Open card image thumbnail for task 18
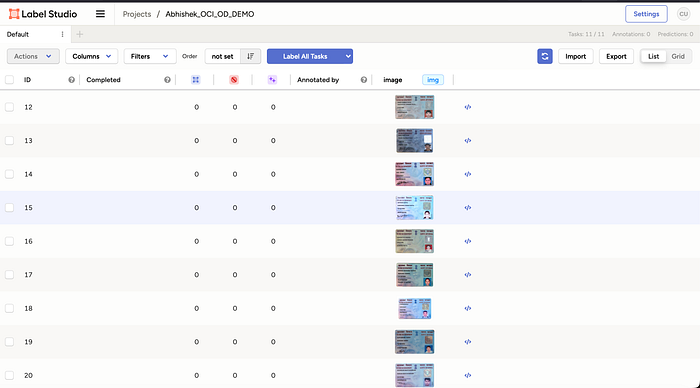Screen dimensions: 700x388 414,308
